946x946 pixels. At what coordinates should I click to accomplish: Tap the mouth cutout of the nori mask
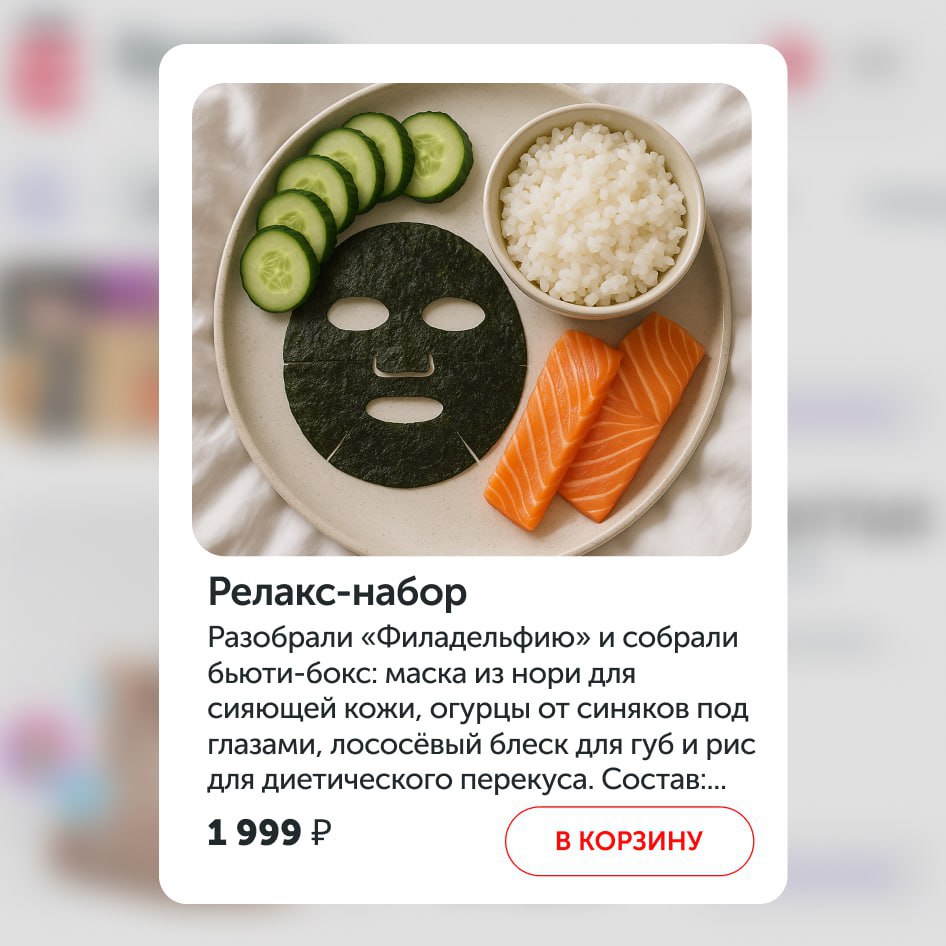coord(405,410)
